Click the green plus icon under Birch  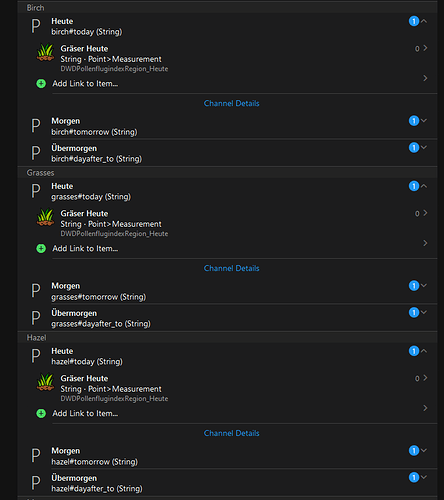point(41,83)
